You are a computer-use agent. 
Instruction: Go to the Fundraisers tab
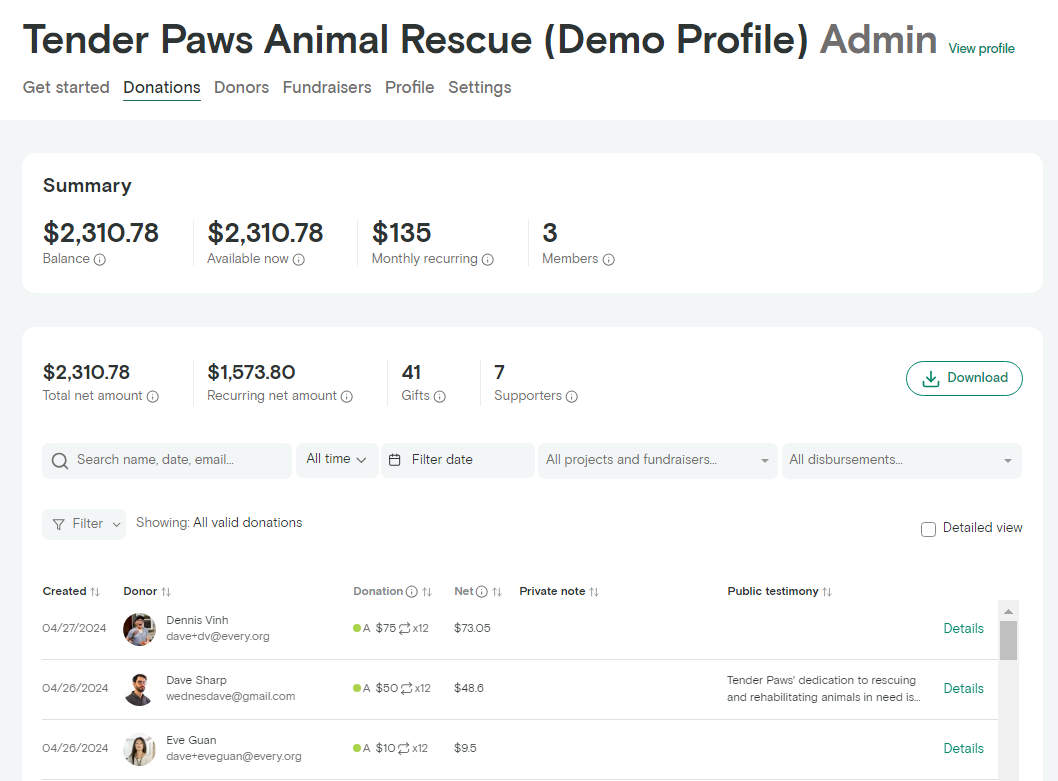click(327, 88)
